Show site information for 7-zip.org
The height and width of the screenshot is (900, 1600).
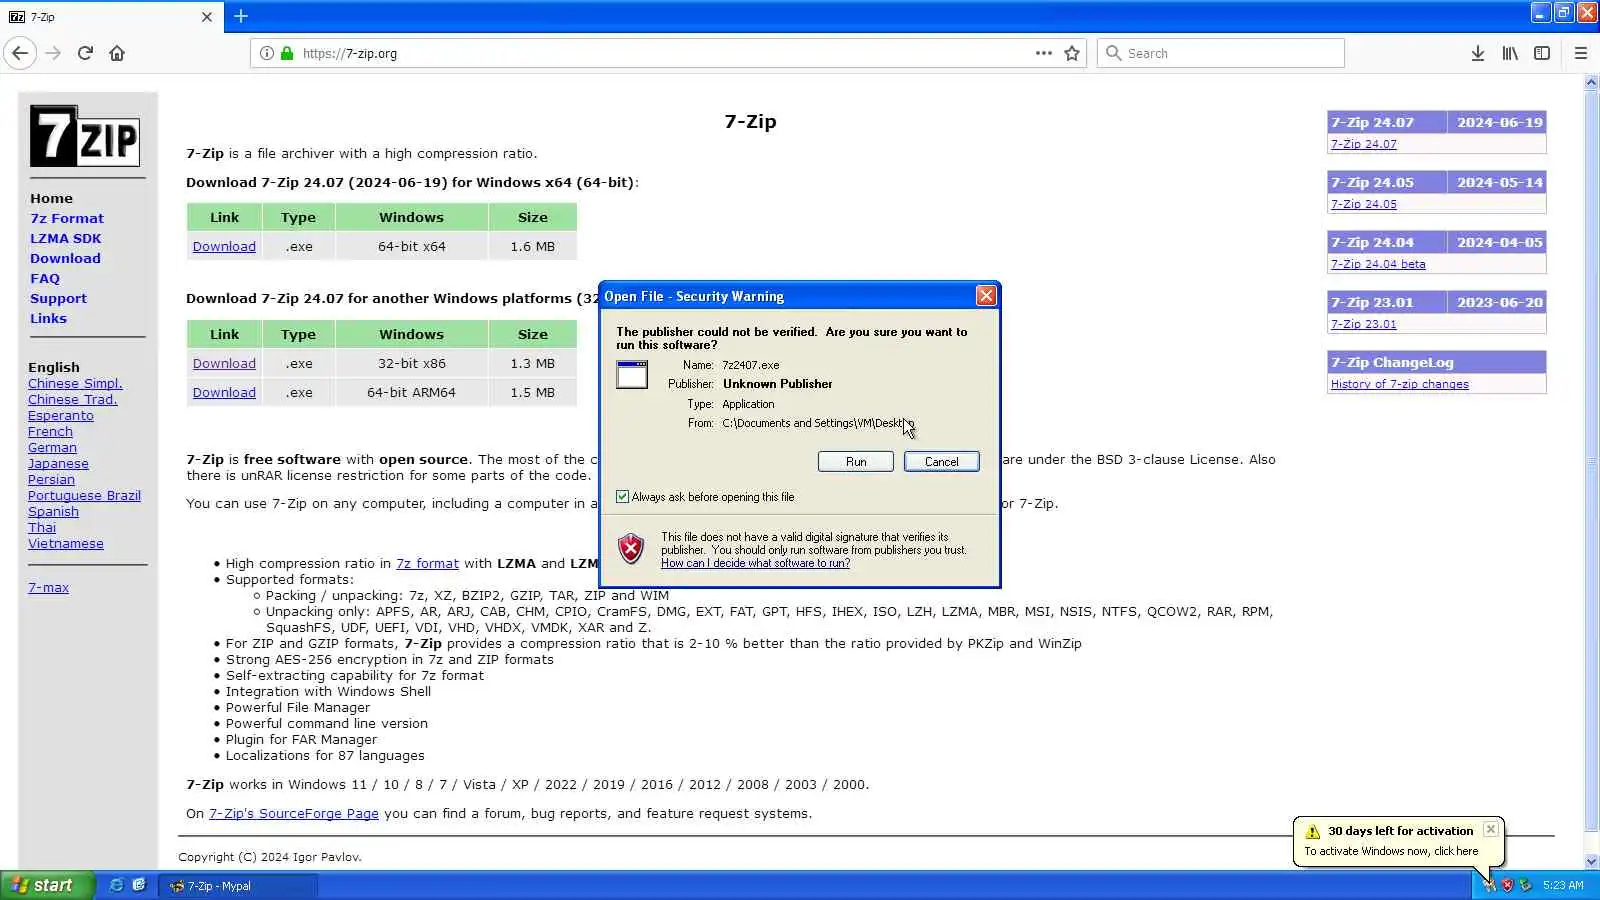click(266, 53)
